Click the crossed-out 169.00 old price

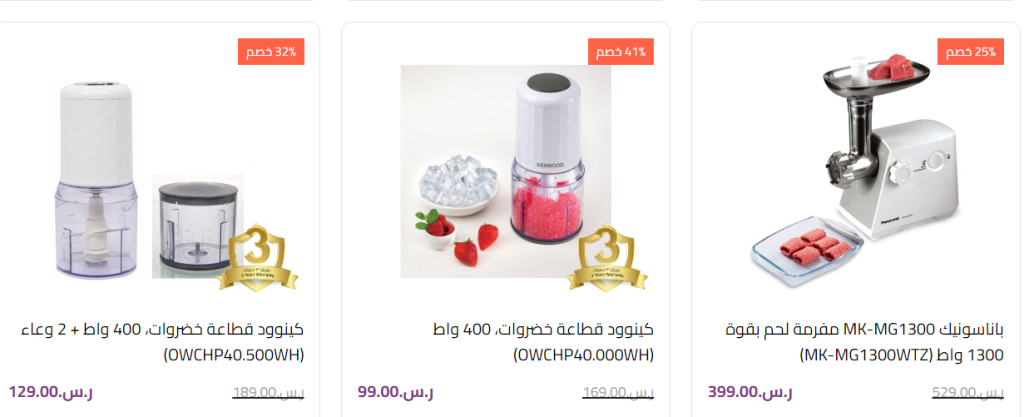tap(618, 393)
